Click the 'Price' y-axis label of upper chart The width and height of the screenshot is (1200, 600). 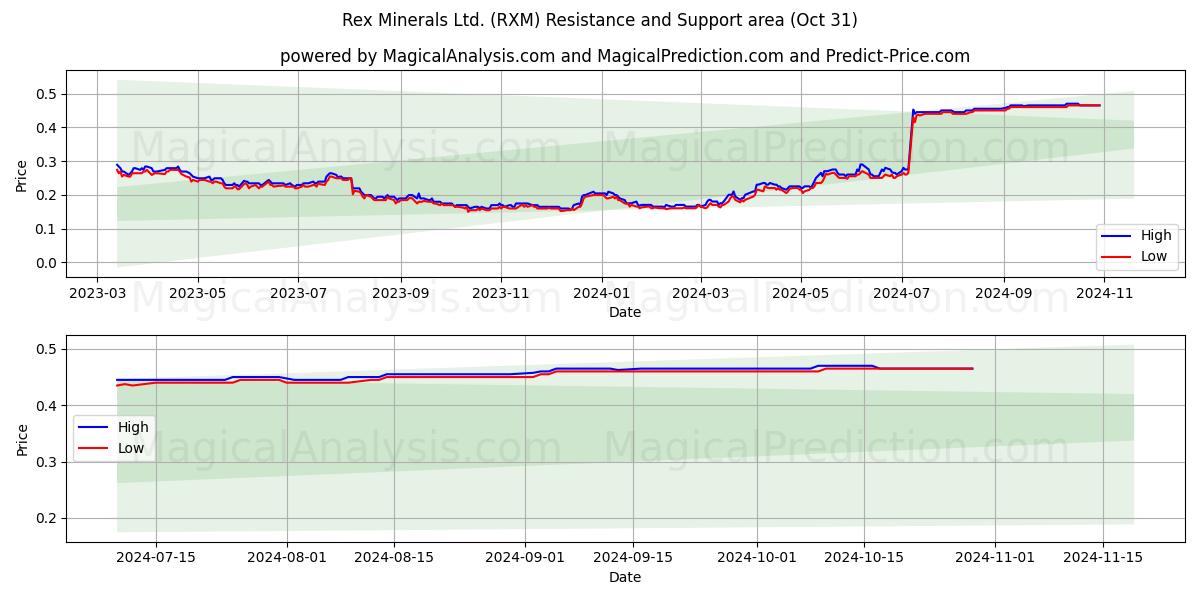click(22, 174)
